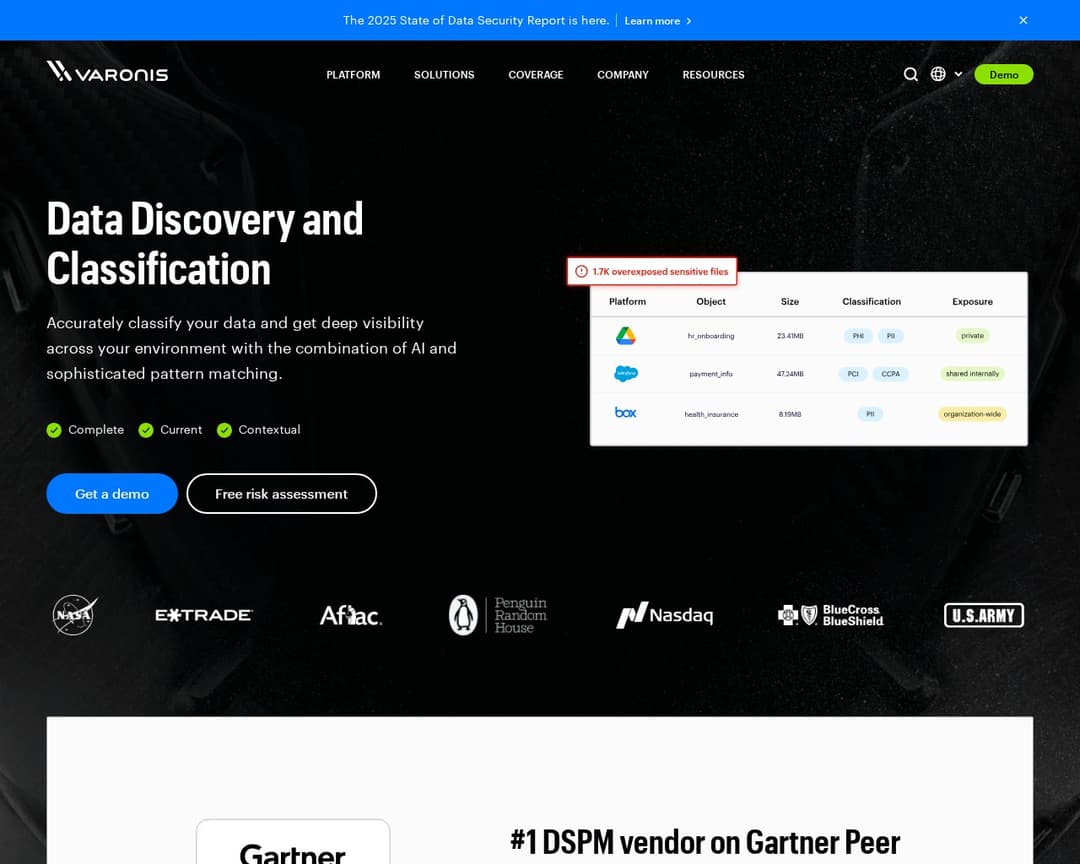Click the Classification column header

pyautogui.click(x=871, y=302)
